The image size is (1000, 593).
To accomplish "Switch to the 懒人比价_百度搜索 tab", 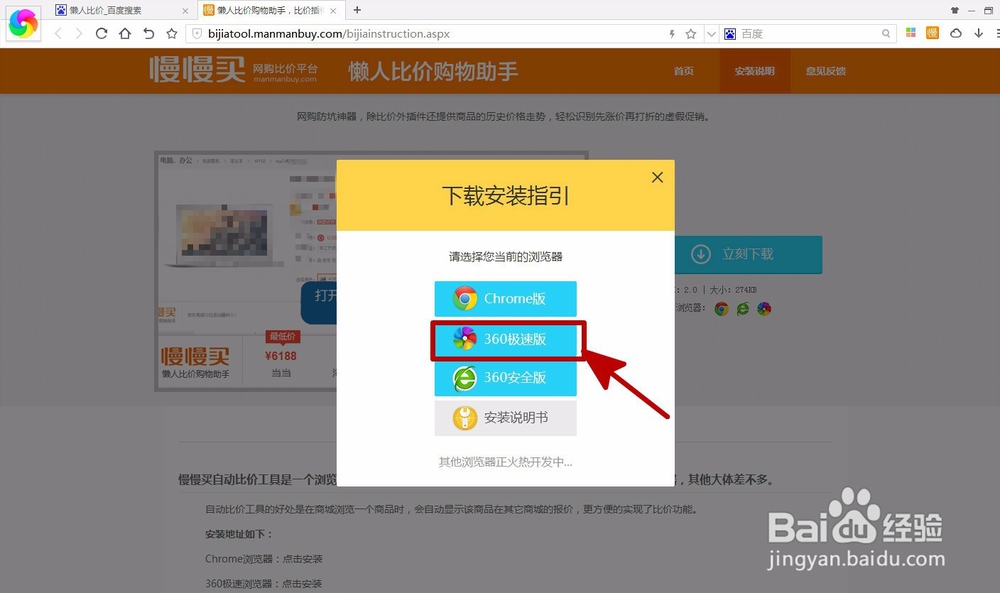I will click(121, 10).
